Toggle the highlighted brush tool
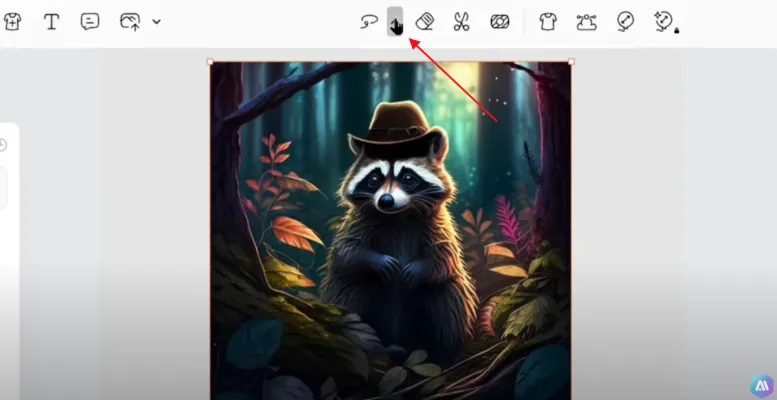Screen dimensions: 777x400 click(x=396, y=21)
